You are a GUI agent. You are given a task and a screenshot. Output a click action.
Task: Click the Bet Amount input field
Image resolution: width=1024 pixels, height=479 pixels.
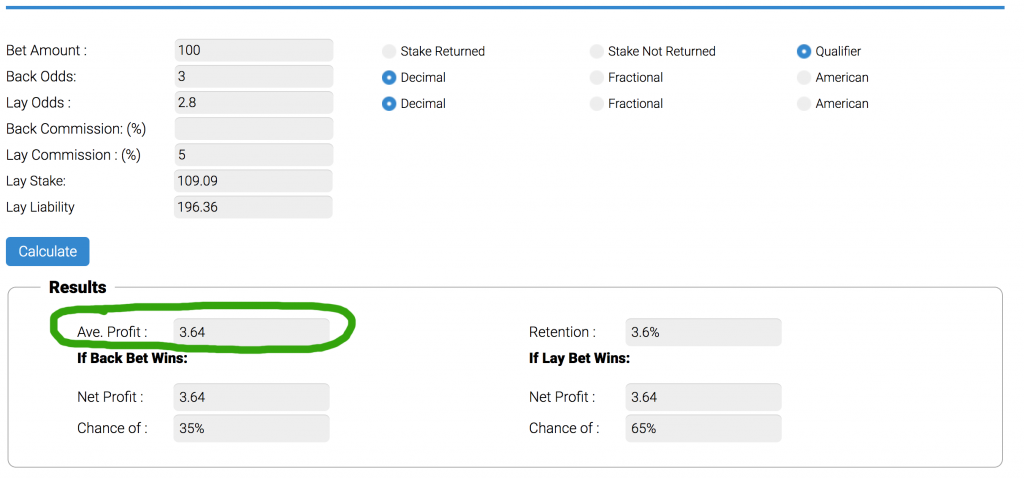tap(253, 50)
